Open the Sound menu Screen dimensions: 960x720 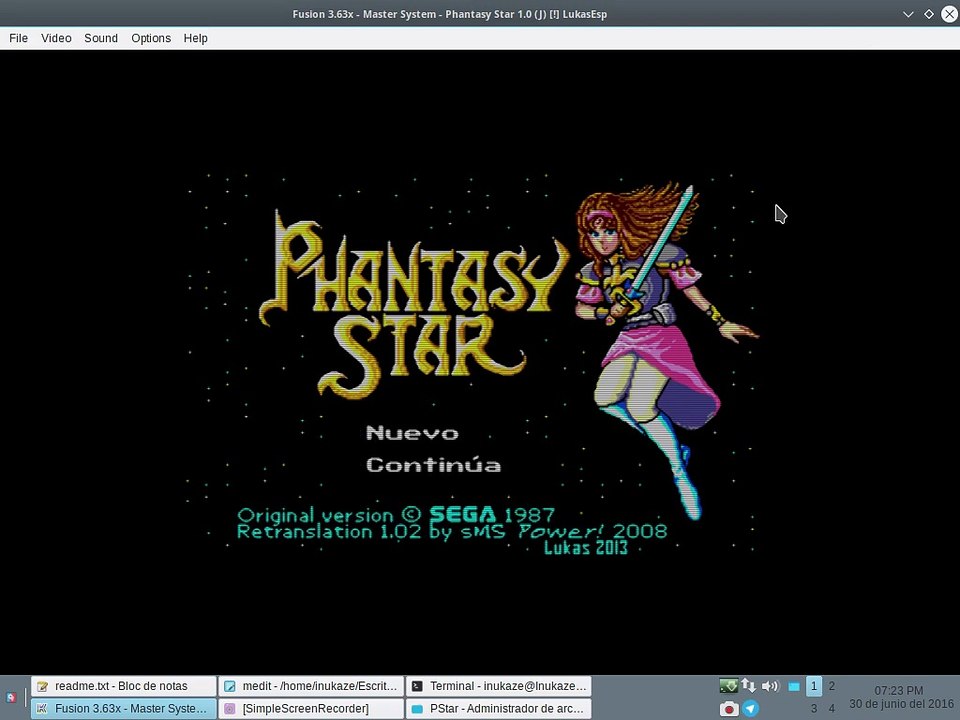(x=101, y=38)
